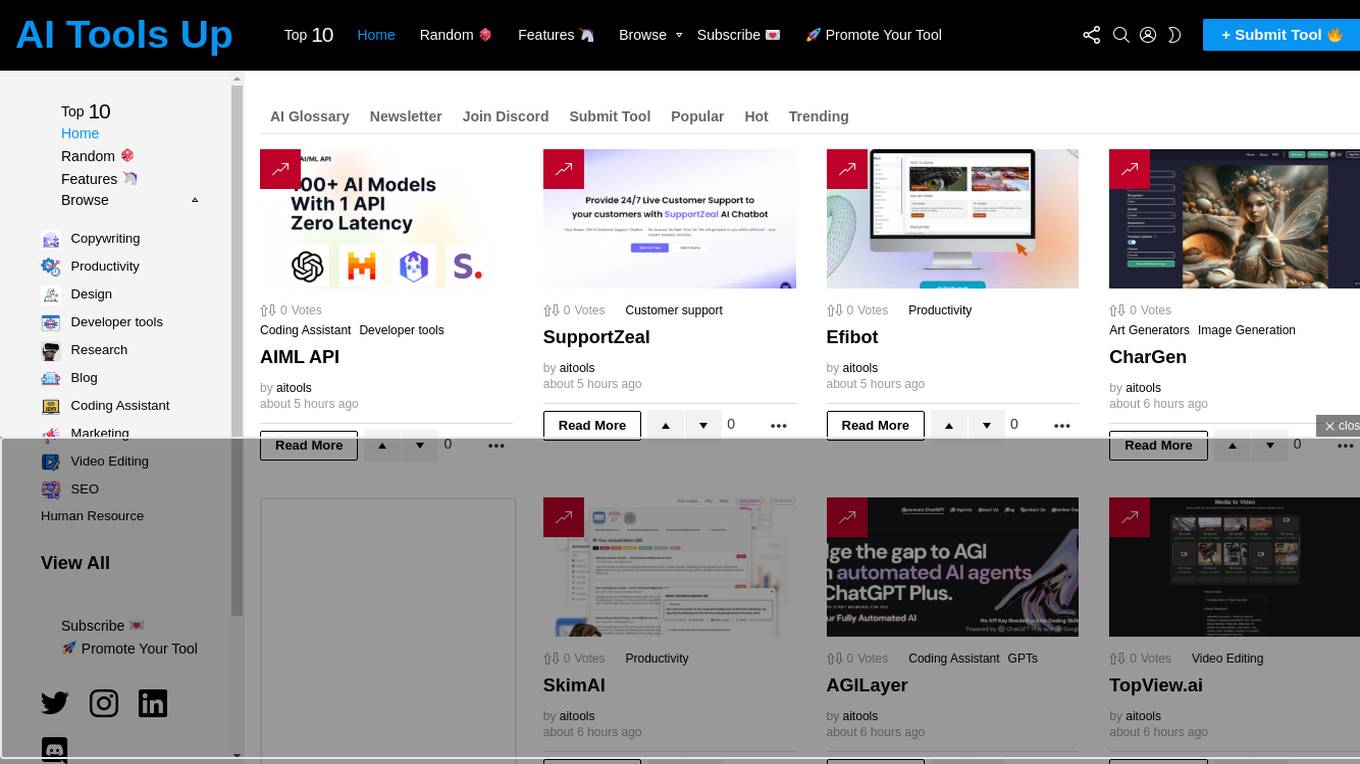1360x764 pixels.
Task: Upvote the Efibot tool
Action: 949,425
